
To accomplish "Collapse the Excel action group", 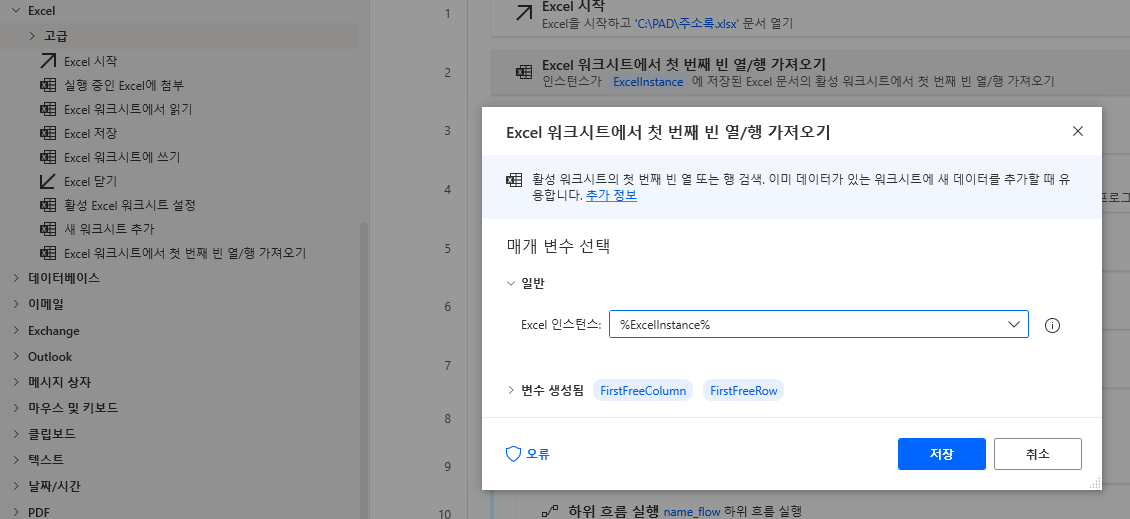I will [16, 11].
